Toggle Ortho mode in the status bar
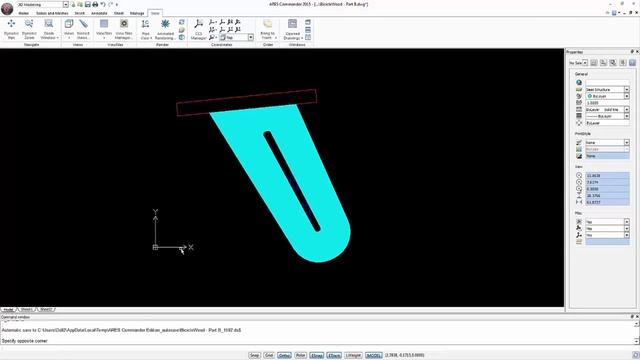Screen dimensions: 640x360 284,355
